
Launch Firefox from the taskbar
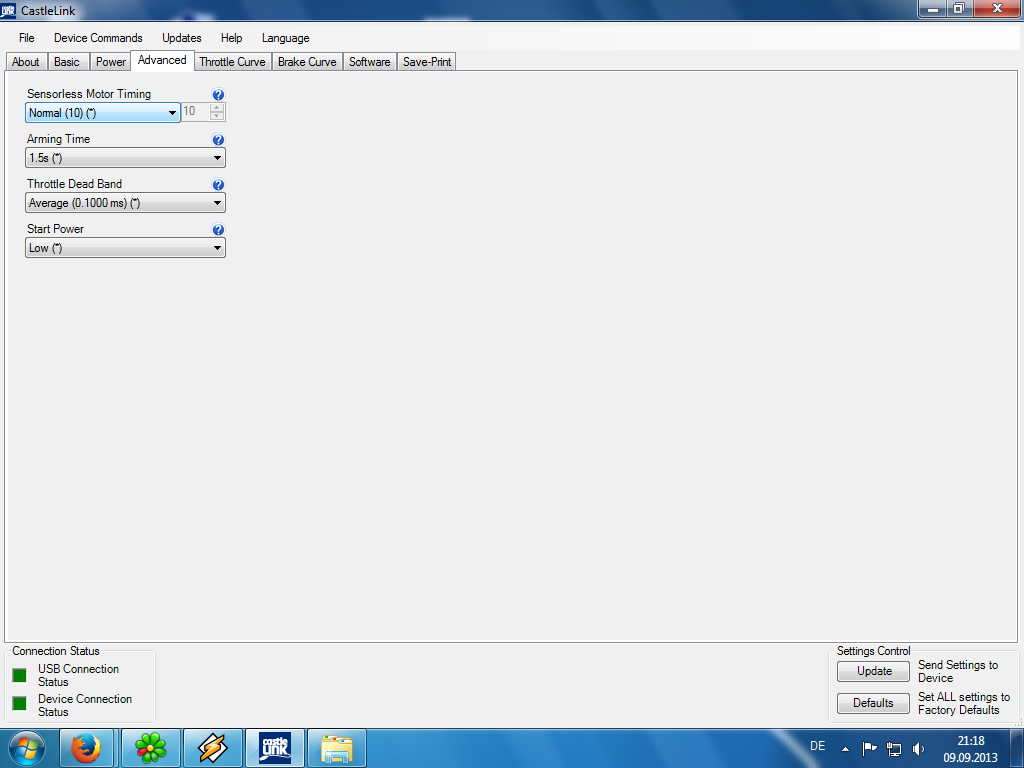pos(86,748)
